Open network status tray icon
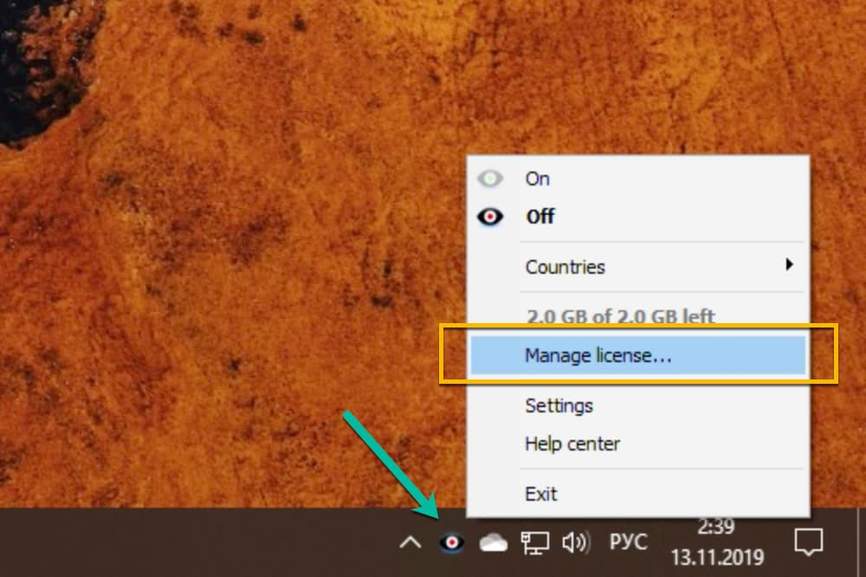Image resolution: width=866 pixels, height=577 pixels. (x=535, y=543)
